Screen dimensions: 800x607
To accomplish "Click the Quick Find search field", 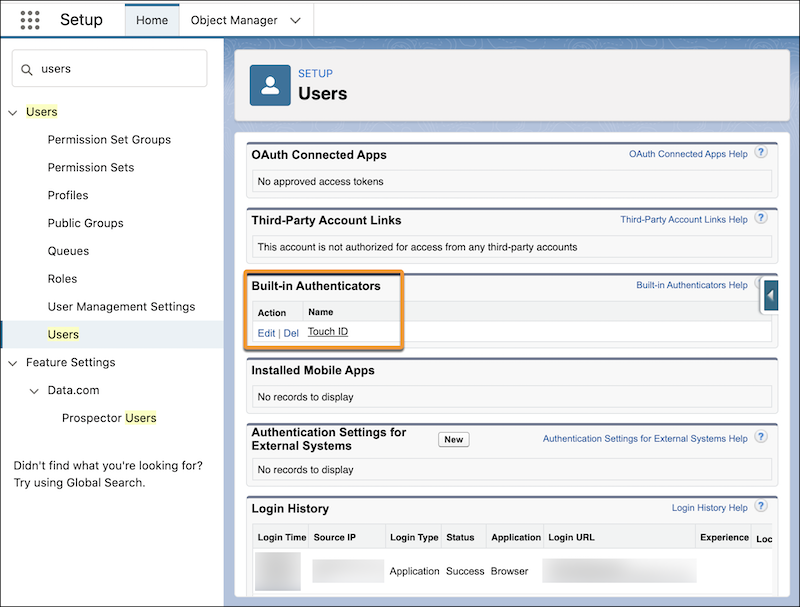I will [118, 69].
